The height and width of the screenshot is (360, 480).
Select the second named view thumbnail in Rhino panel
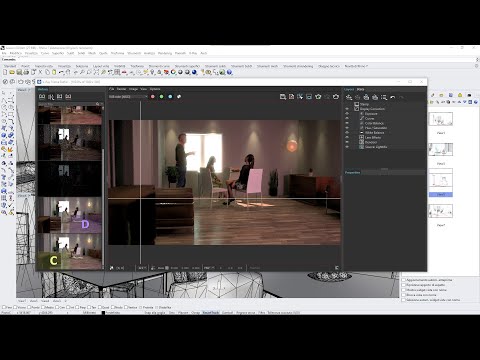441,149
